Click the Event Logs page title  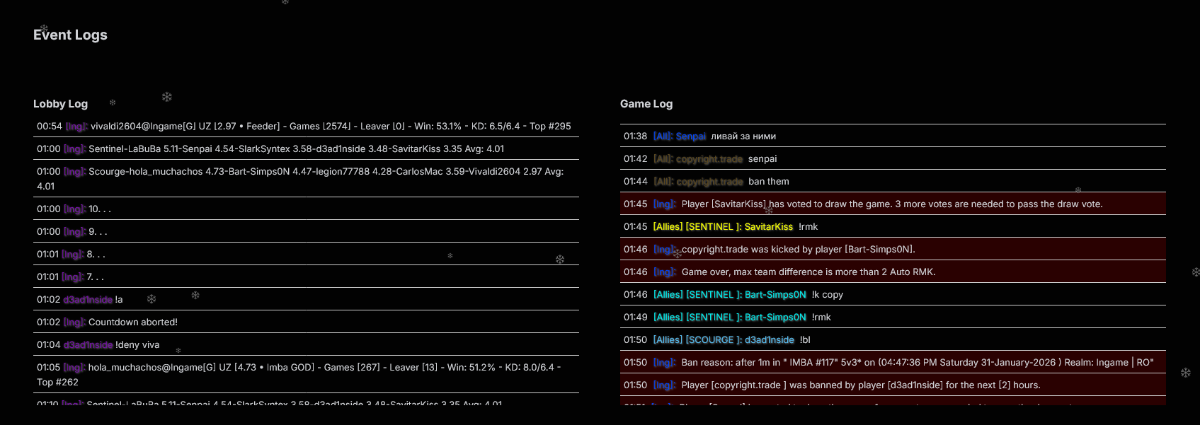70,35
